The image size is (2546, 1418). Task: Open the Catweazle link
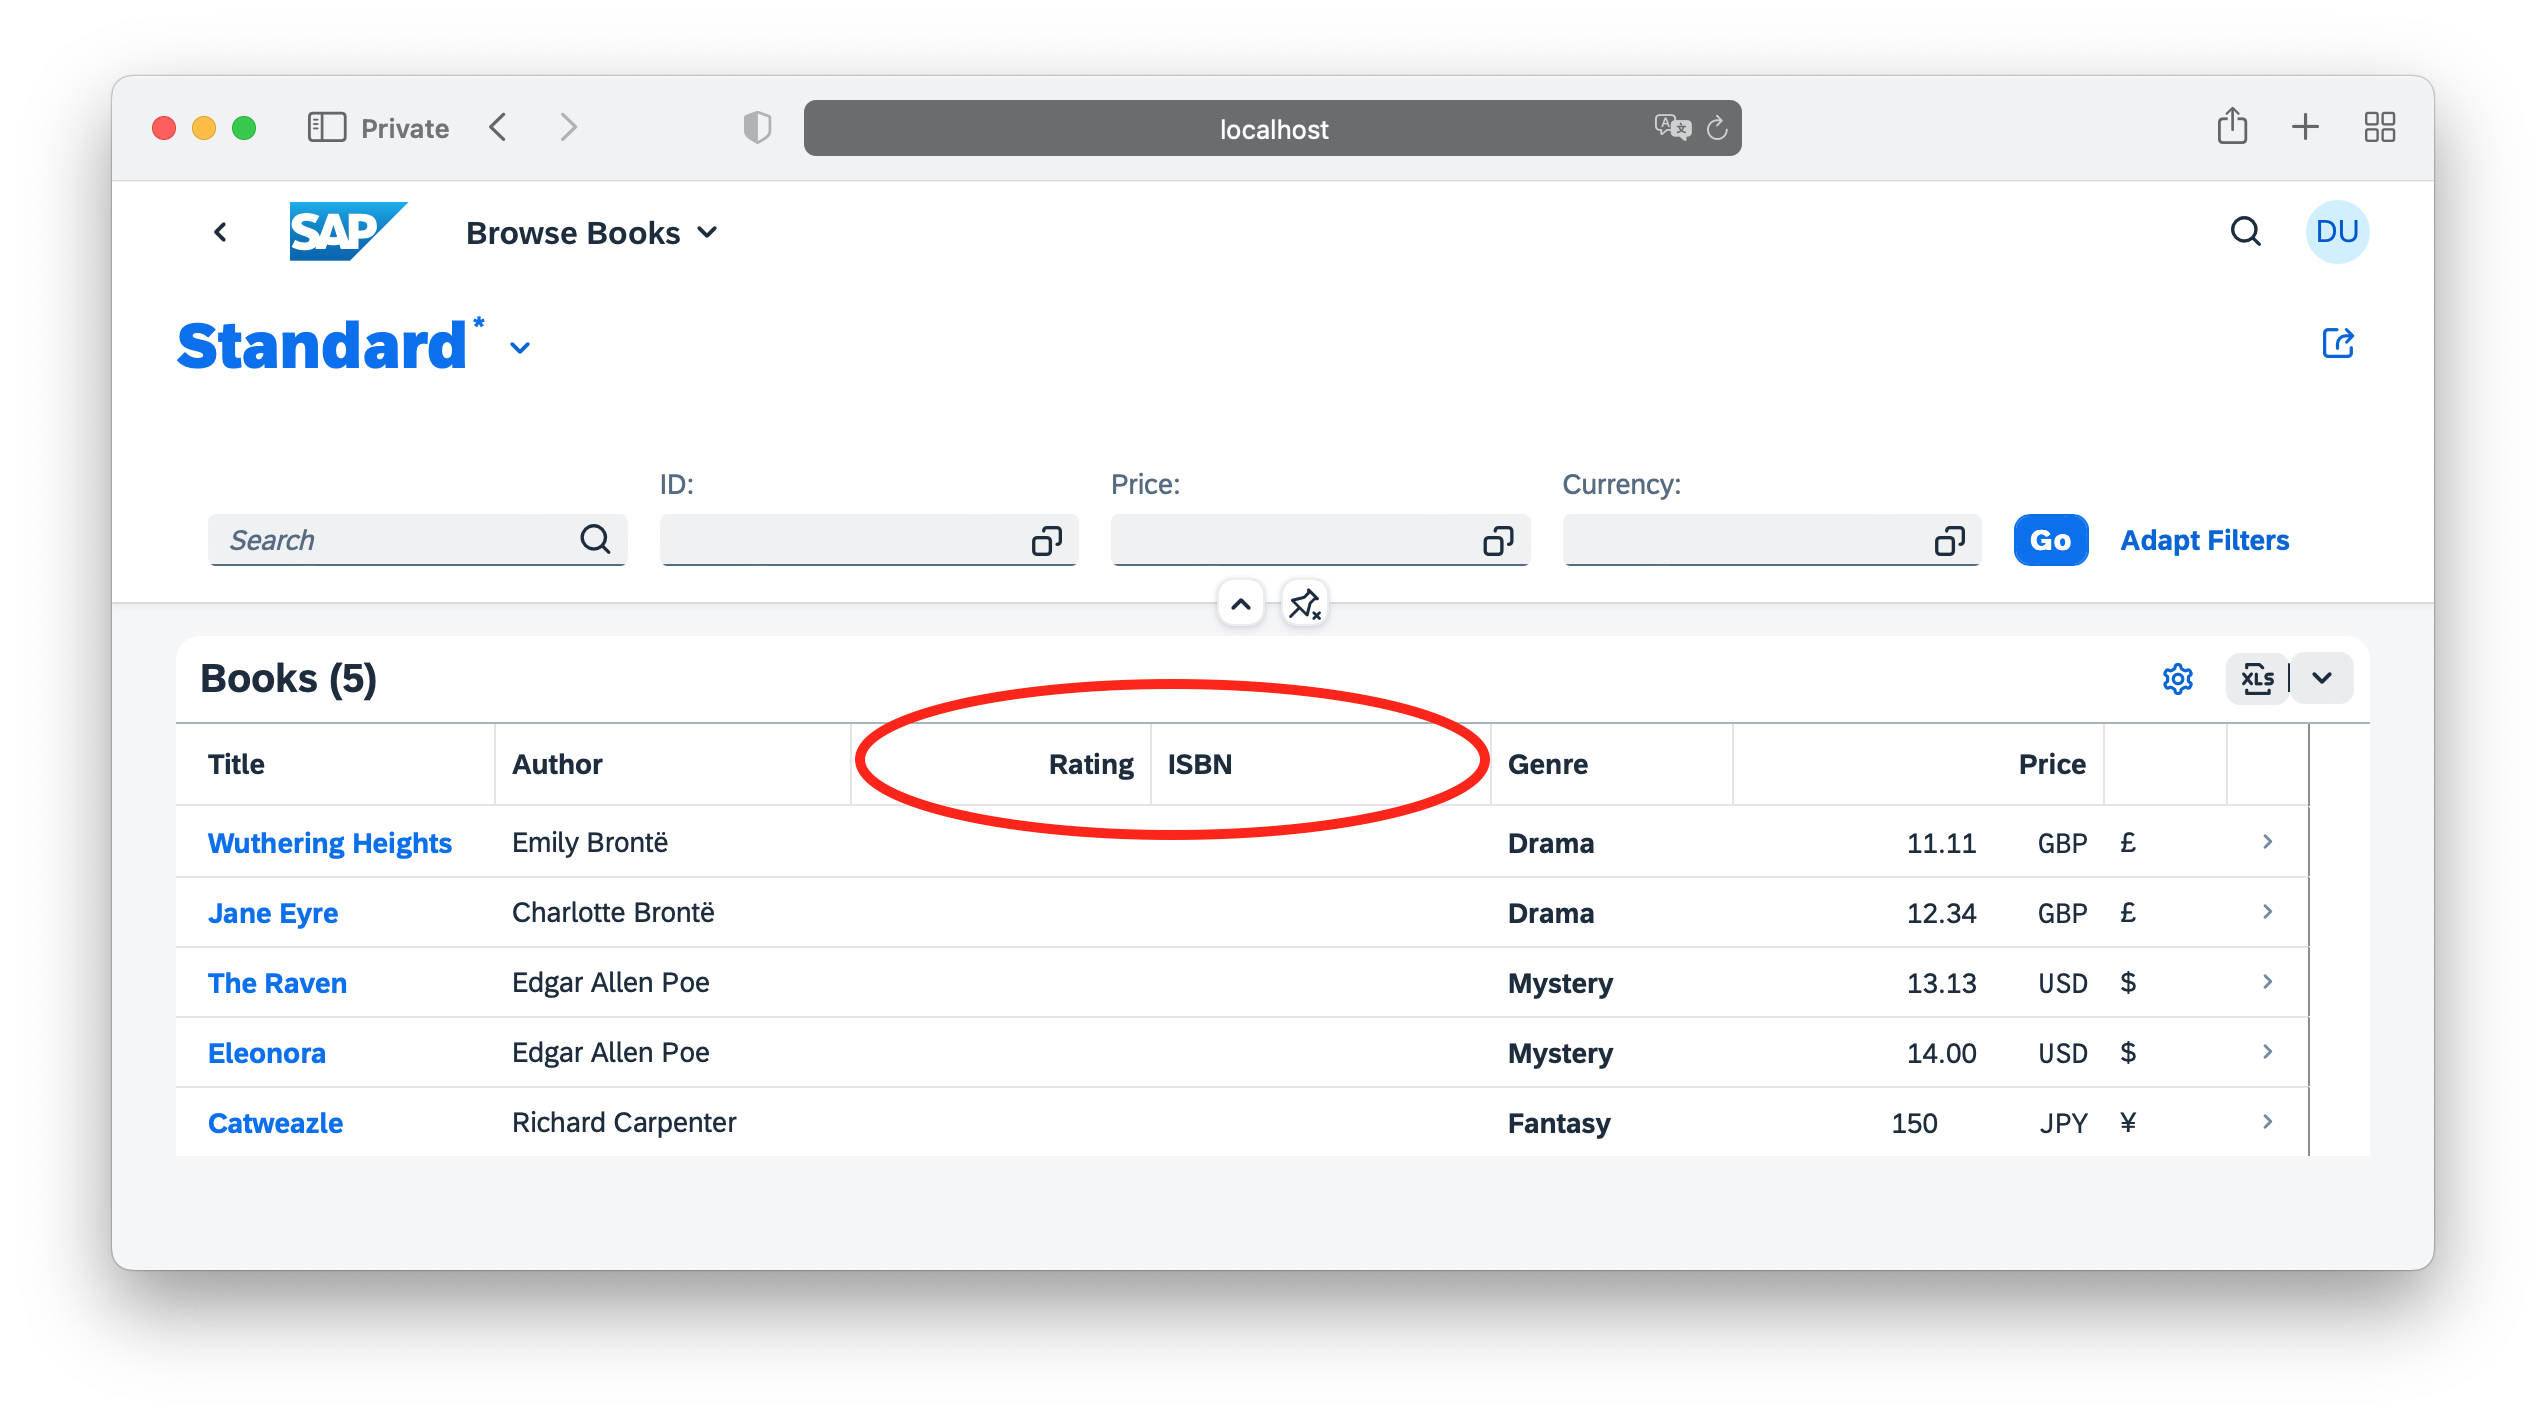(x=275, y=1123)
